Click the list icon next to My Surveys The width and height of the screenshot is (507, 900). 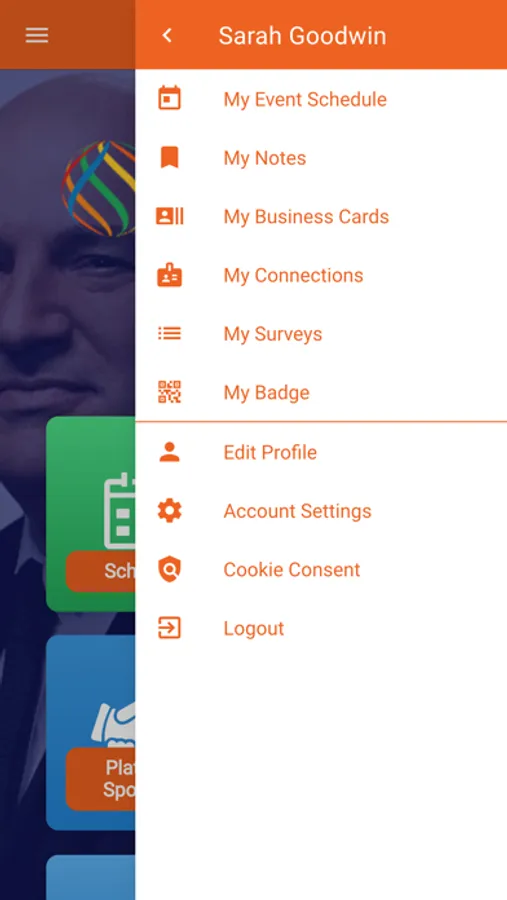pyautogui.click(x=169, y=333)
